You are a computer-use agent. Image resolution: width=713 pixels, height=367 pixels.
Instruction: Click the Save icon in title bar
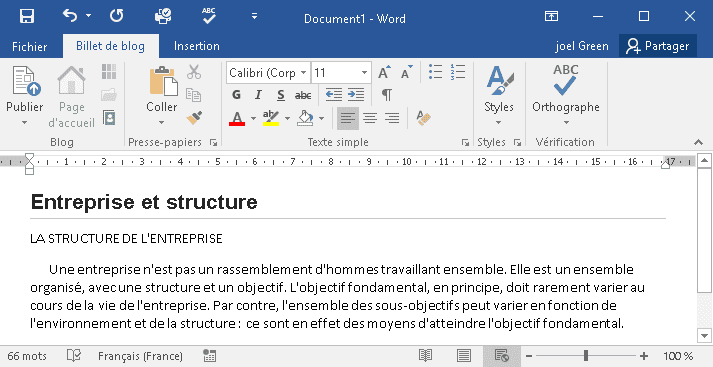(27, 17)
